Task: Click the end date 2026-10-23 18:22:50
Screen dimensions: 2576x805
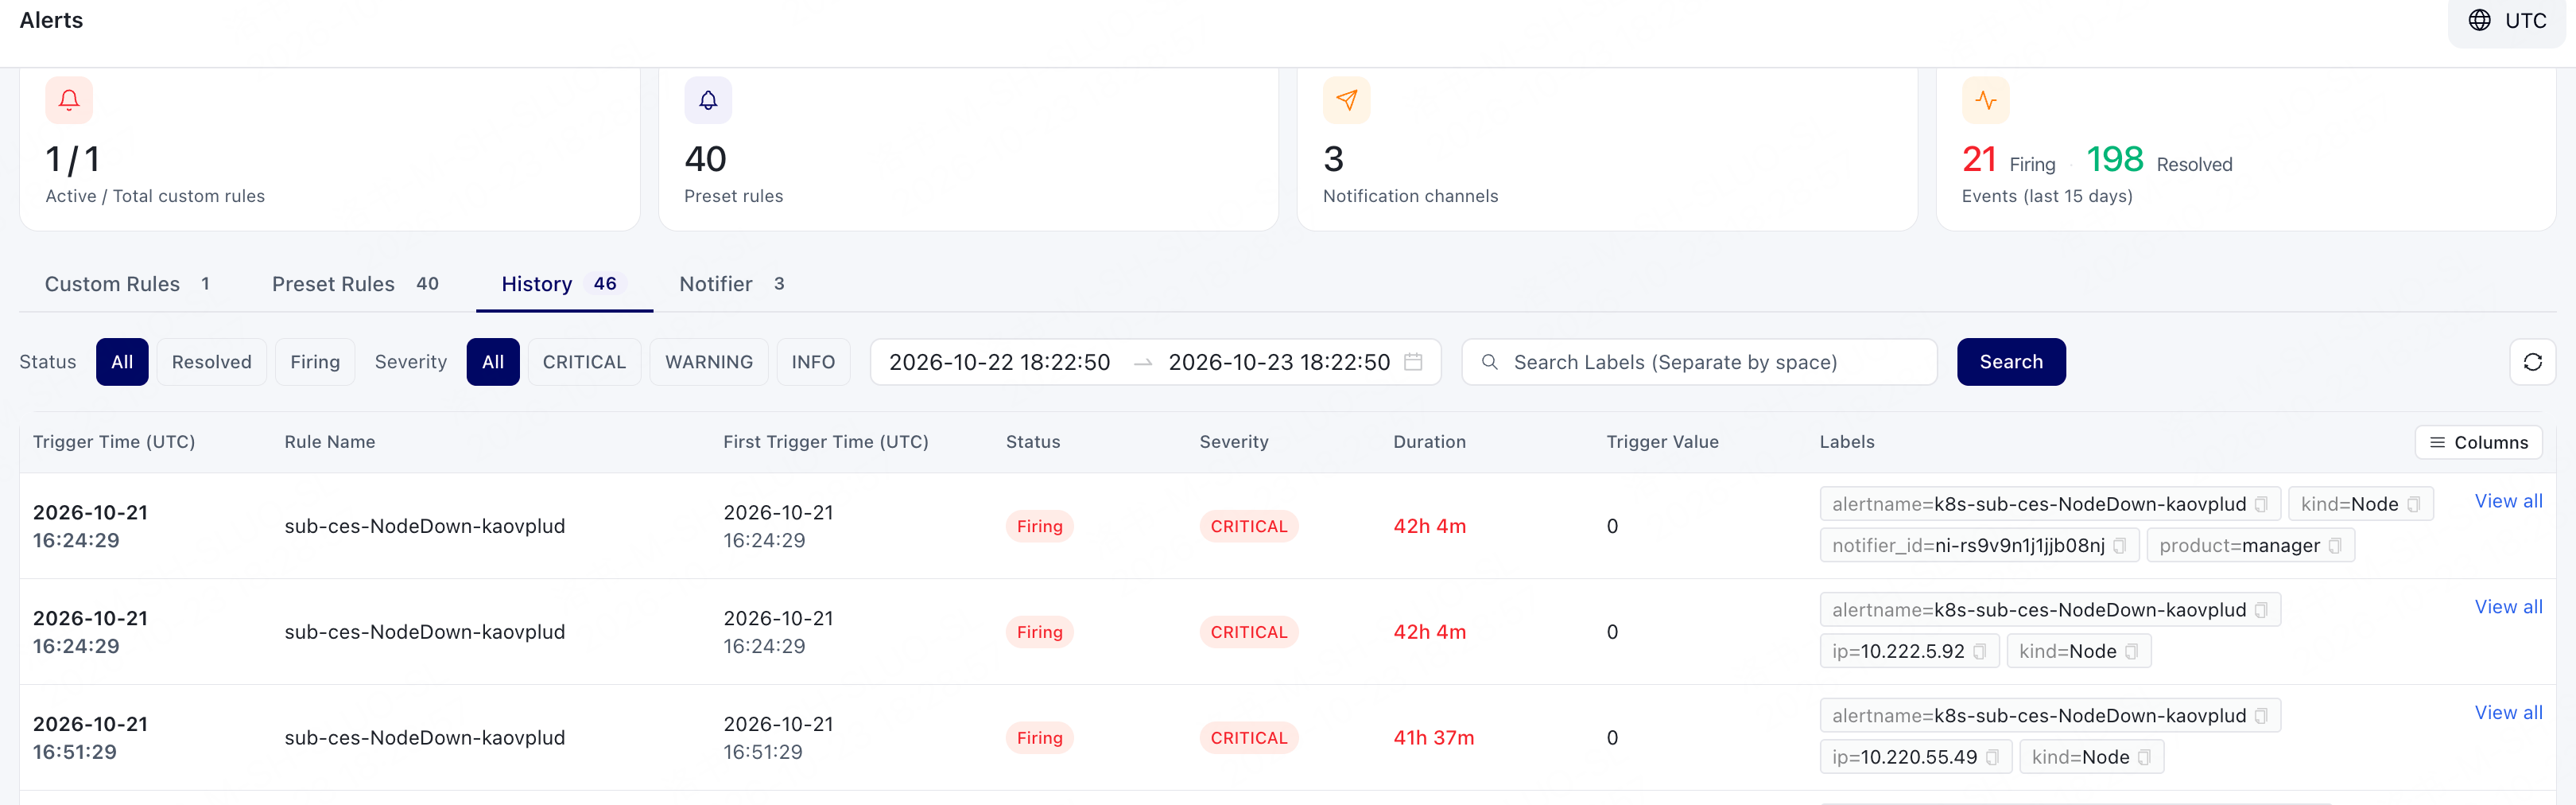Action: coord(1279,362)
